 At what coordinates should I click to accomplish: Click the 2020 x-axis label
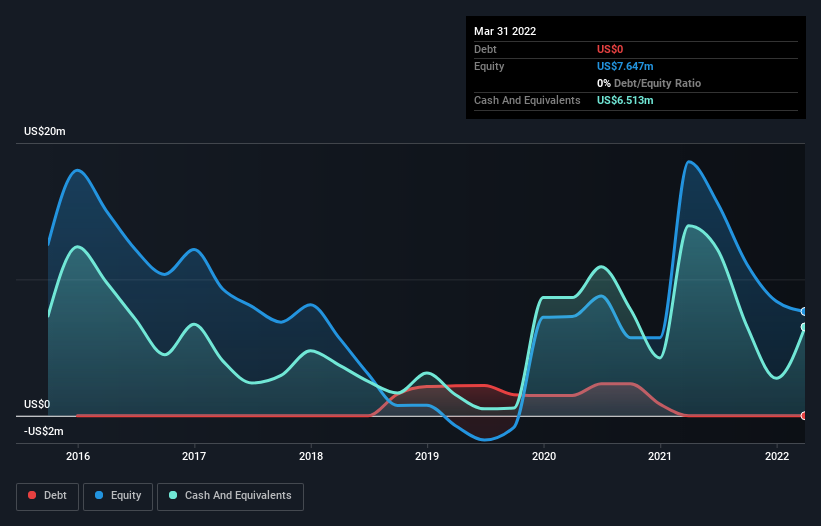[x=544, y=456]
